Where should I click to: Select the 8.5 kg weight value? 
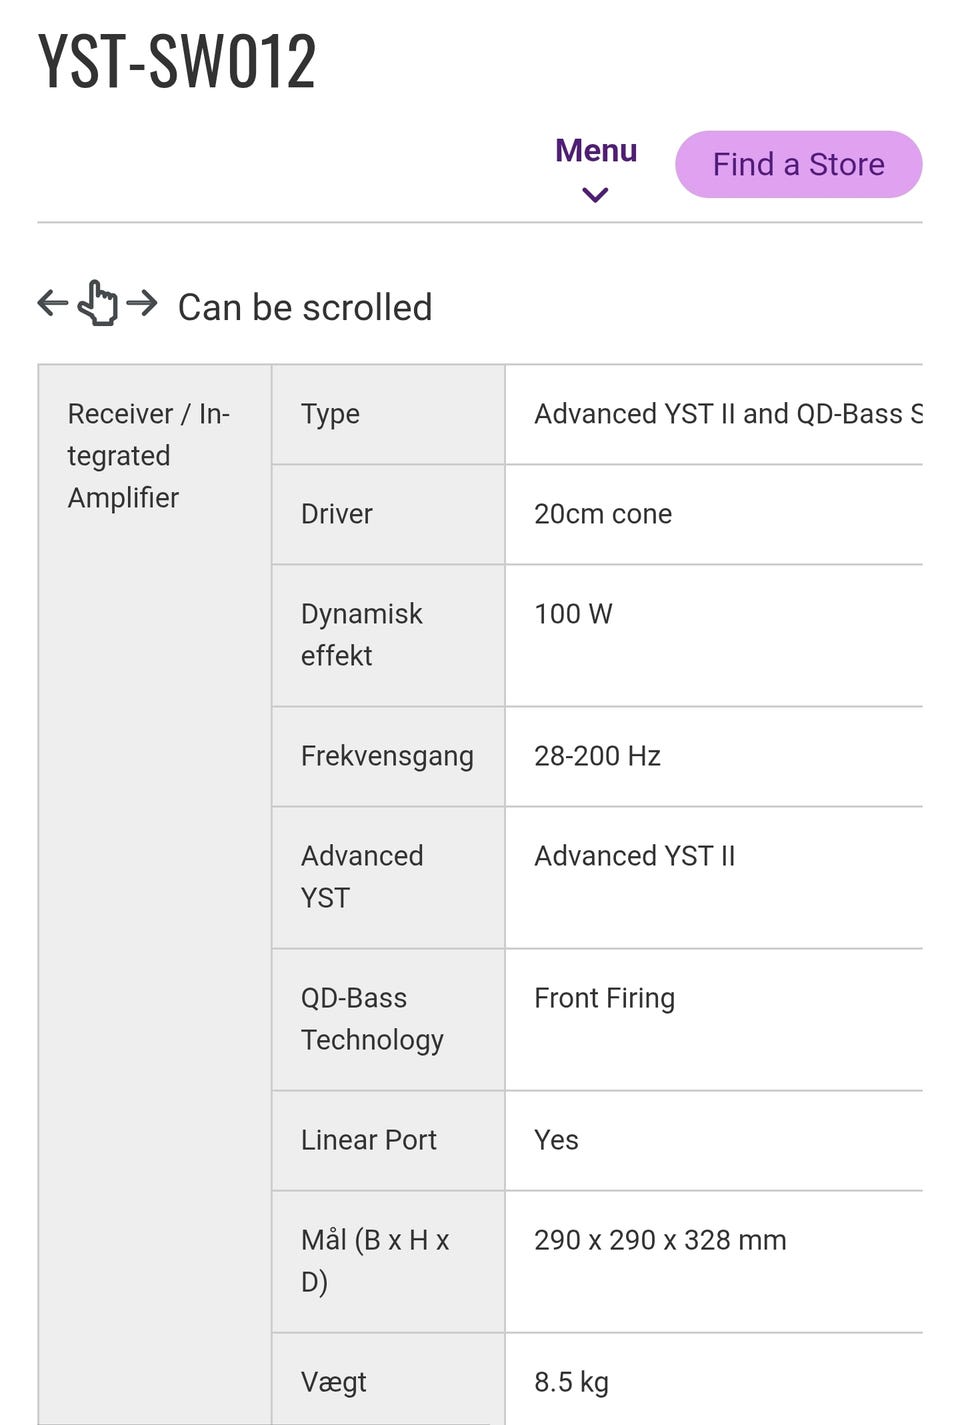click(x=571, y=1382)
